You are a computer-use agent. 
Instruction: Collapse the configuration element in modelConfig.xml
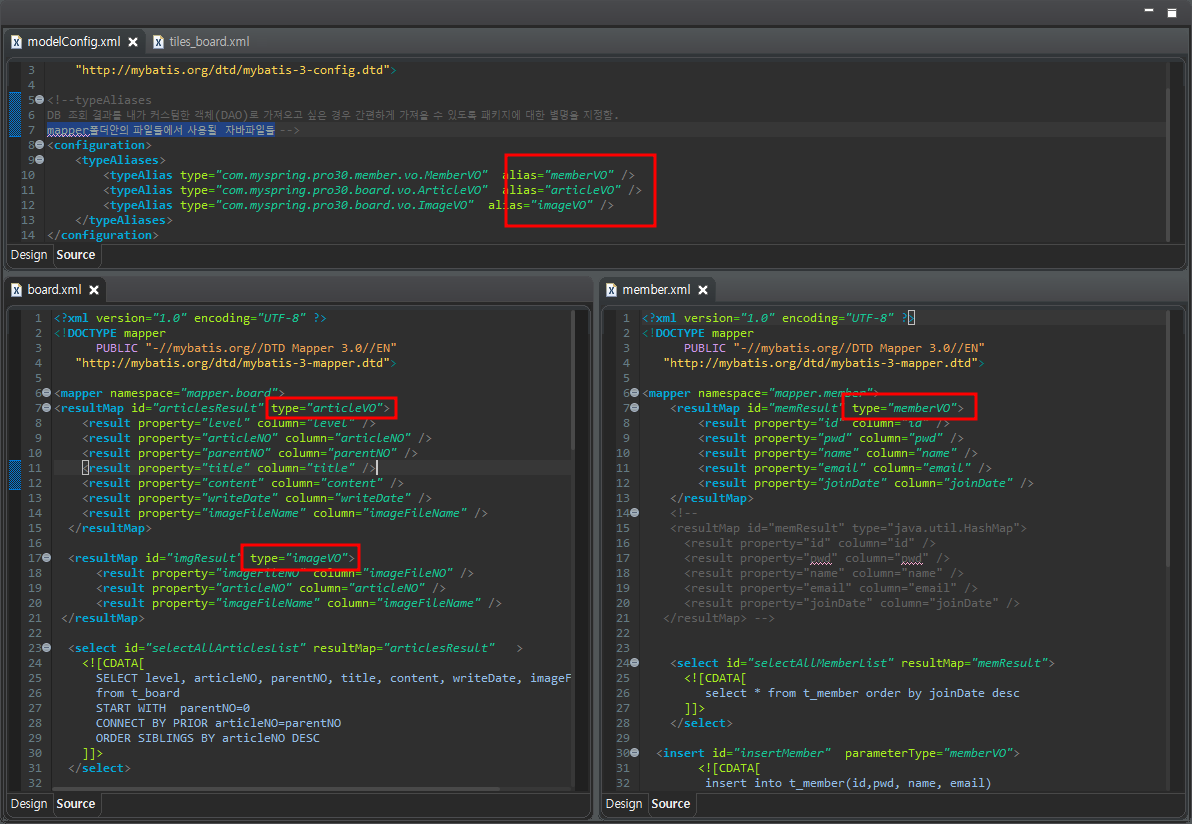(x=40, y=144)
